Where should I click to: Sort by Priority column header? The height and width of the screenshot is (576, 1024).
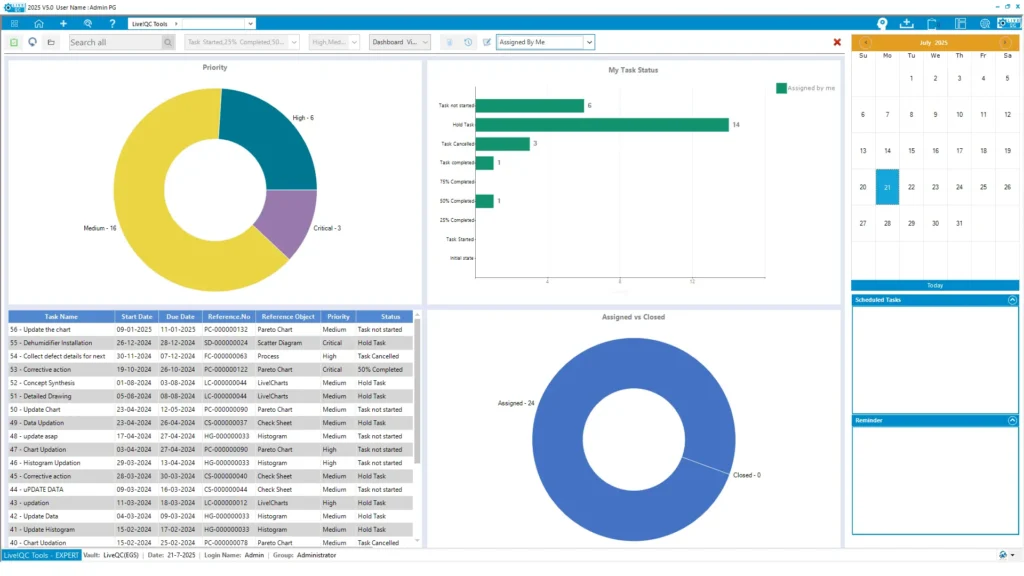click(338, 317)
